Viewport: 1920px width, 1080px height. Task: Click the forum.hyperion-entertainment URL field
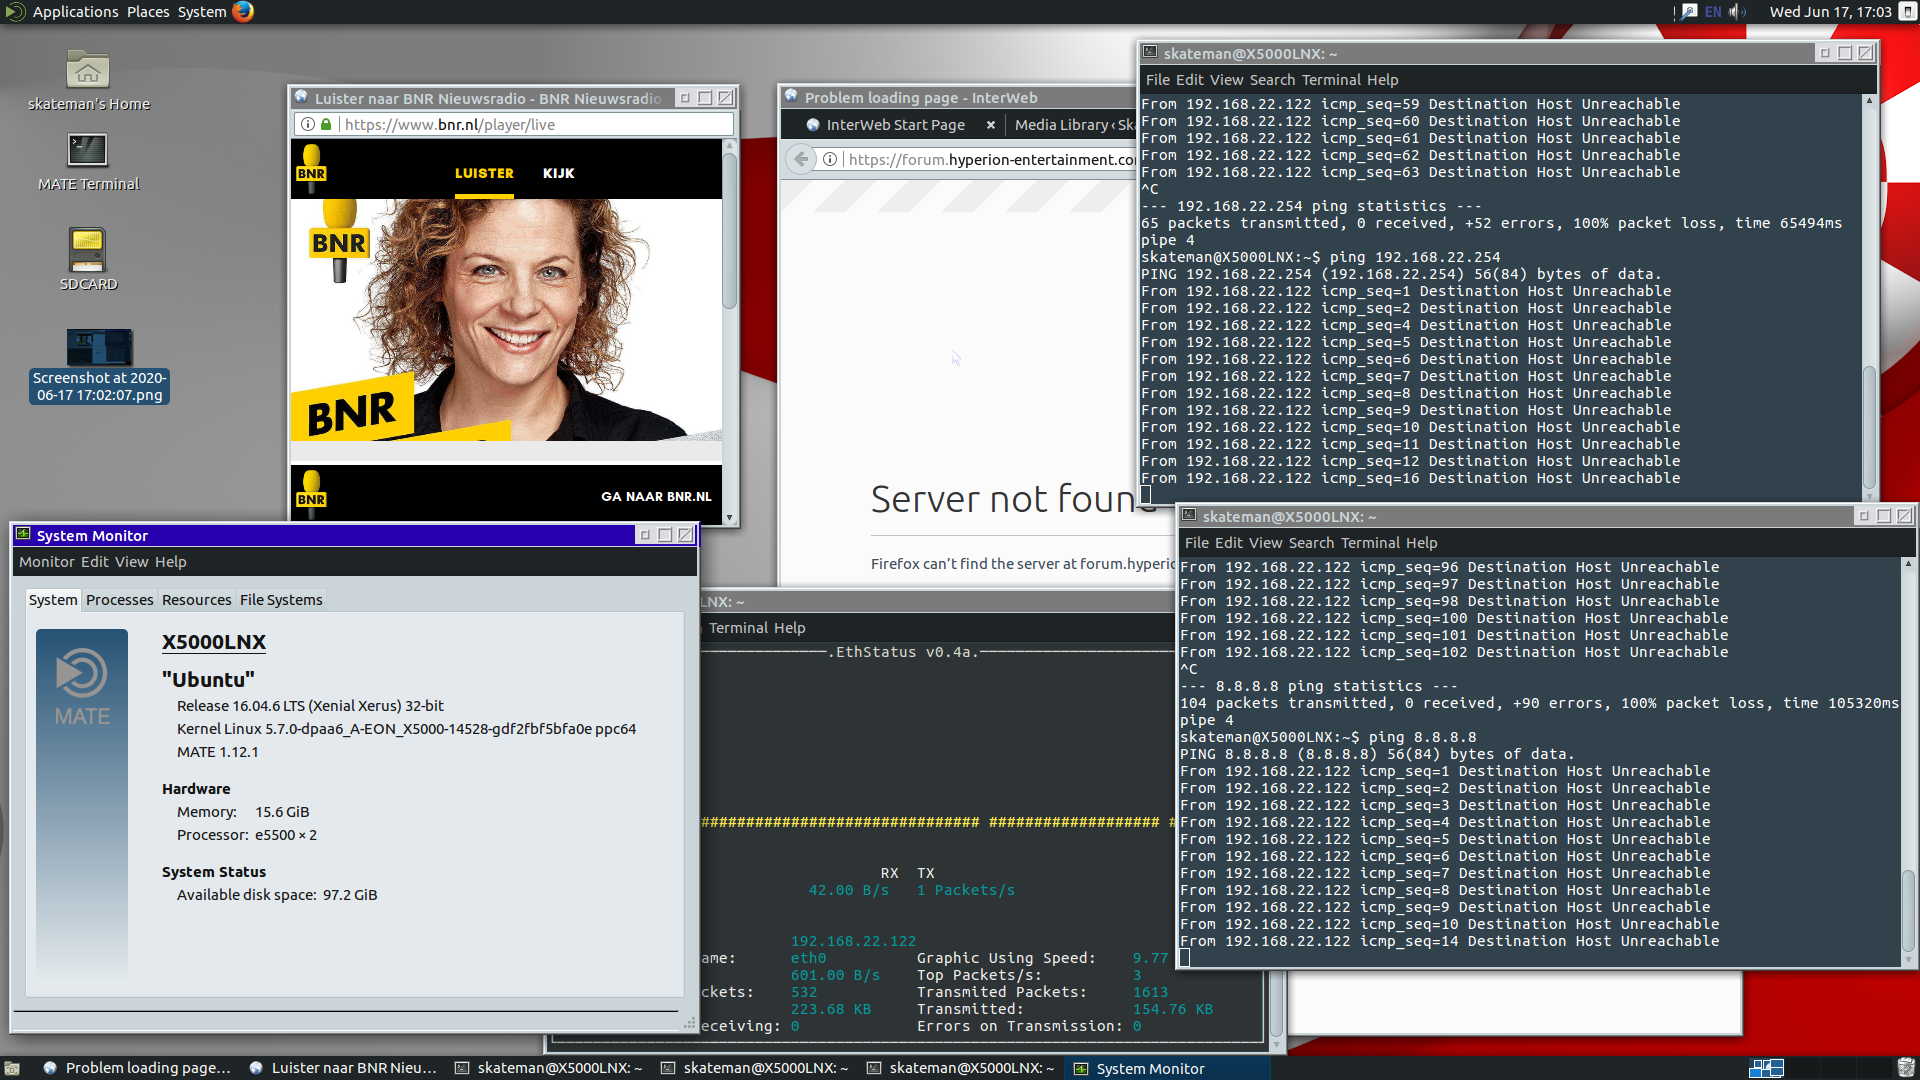click(992, 159)
